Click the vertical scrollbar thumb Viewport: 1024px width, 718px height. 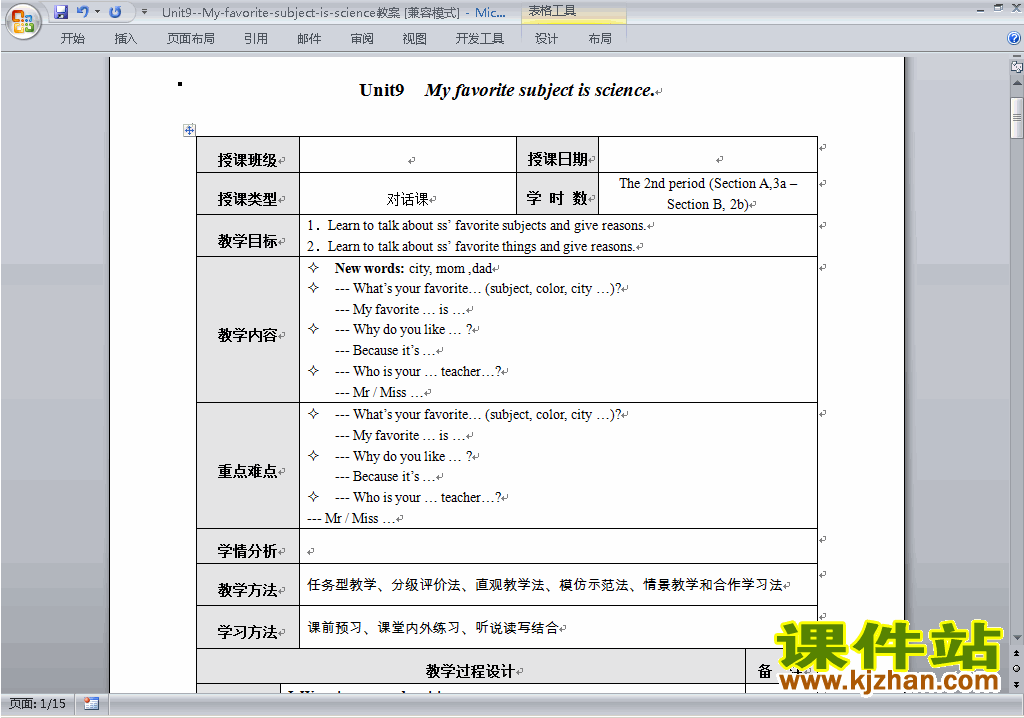[x=1017, y=118]
